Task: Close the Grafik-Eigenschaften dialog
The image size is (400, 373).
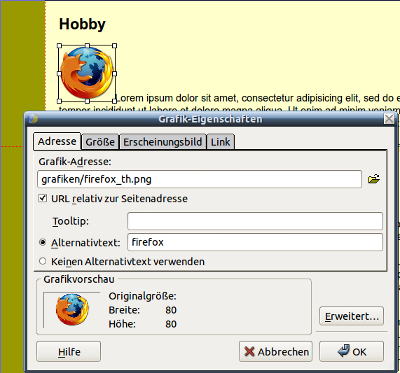Action: (x=389, y=119)
